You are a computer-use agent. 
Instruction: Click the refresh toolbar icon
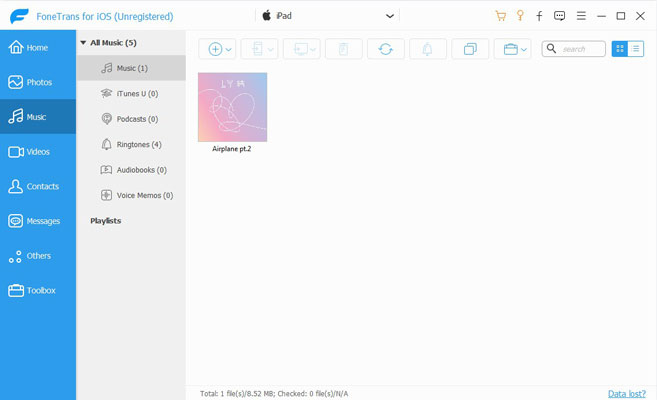[x=385, y=49]
